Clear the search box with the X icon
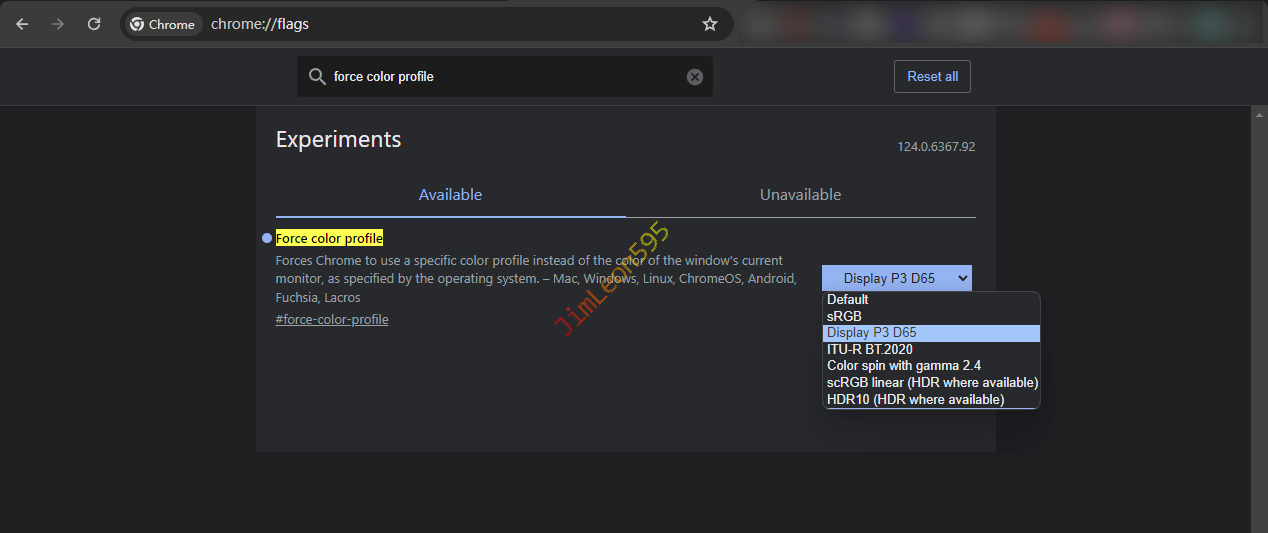The height and width of the screenshot is (533, 1268). pyautogui.click(x=695, y=77)
